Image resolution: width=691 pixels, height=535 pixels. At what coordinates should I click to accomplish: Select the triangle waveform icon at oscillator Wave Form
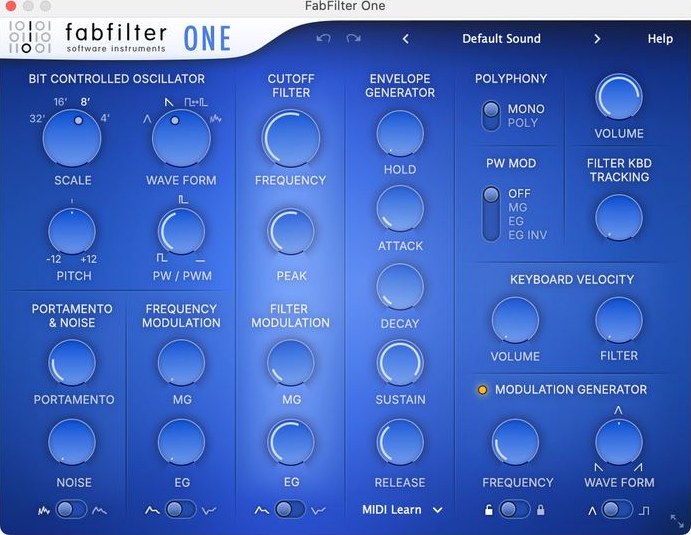pyautogui.click(x=147, y=119)
